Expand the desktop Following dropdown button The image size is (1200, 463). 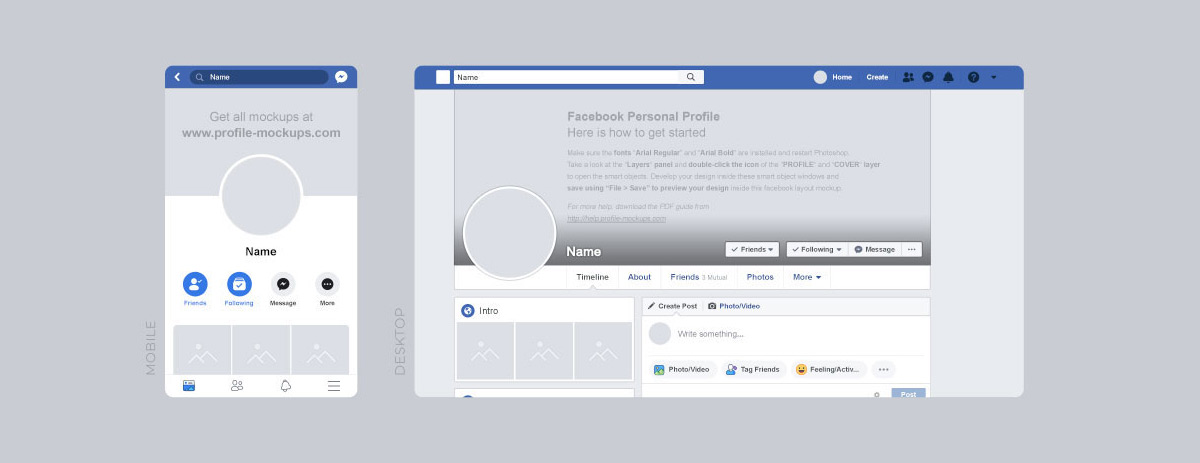click(x=817, y=249)
